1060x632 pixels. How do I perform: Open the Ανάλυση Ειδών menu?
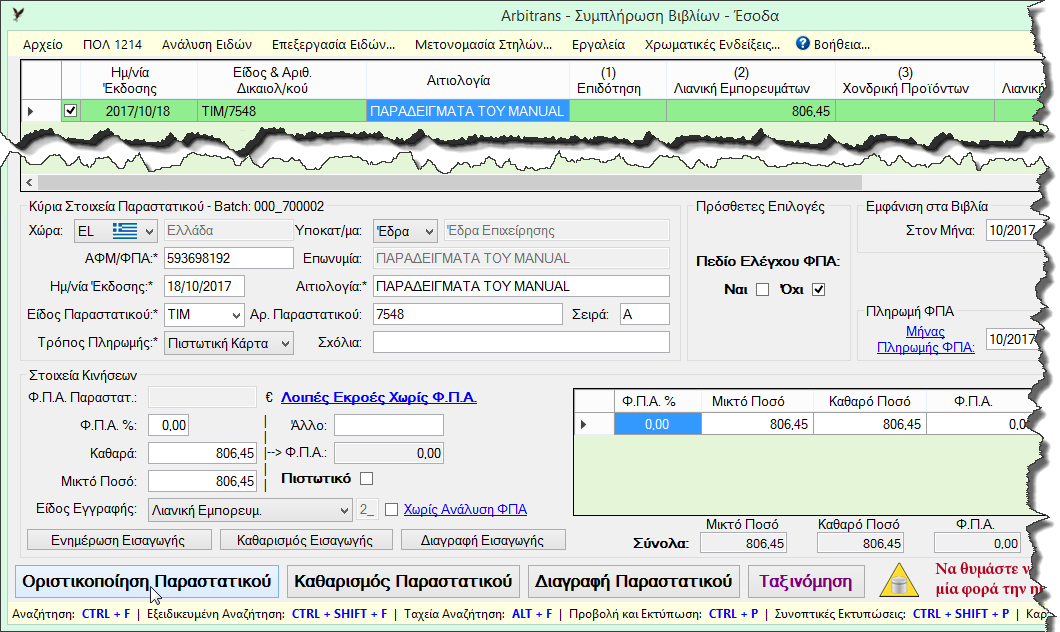click(x=207, y=45)
